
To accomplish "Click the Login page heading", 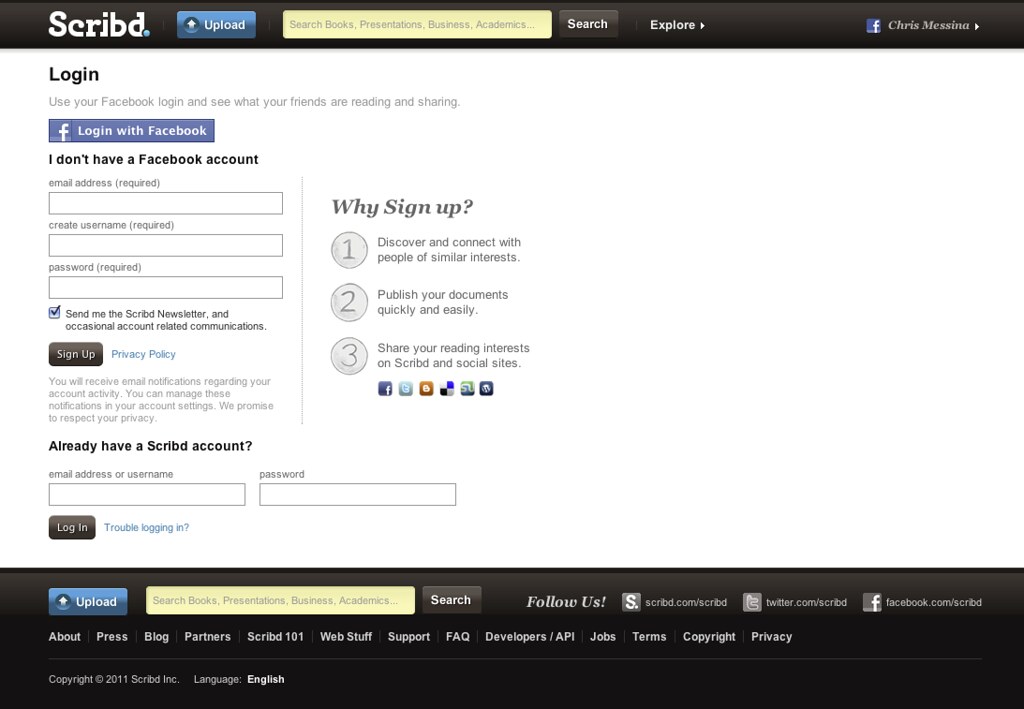I will pos(74,74).
